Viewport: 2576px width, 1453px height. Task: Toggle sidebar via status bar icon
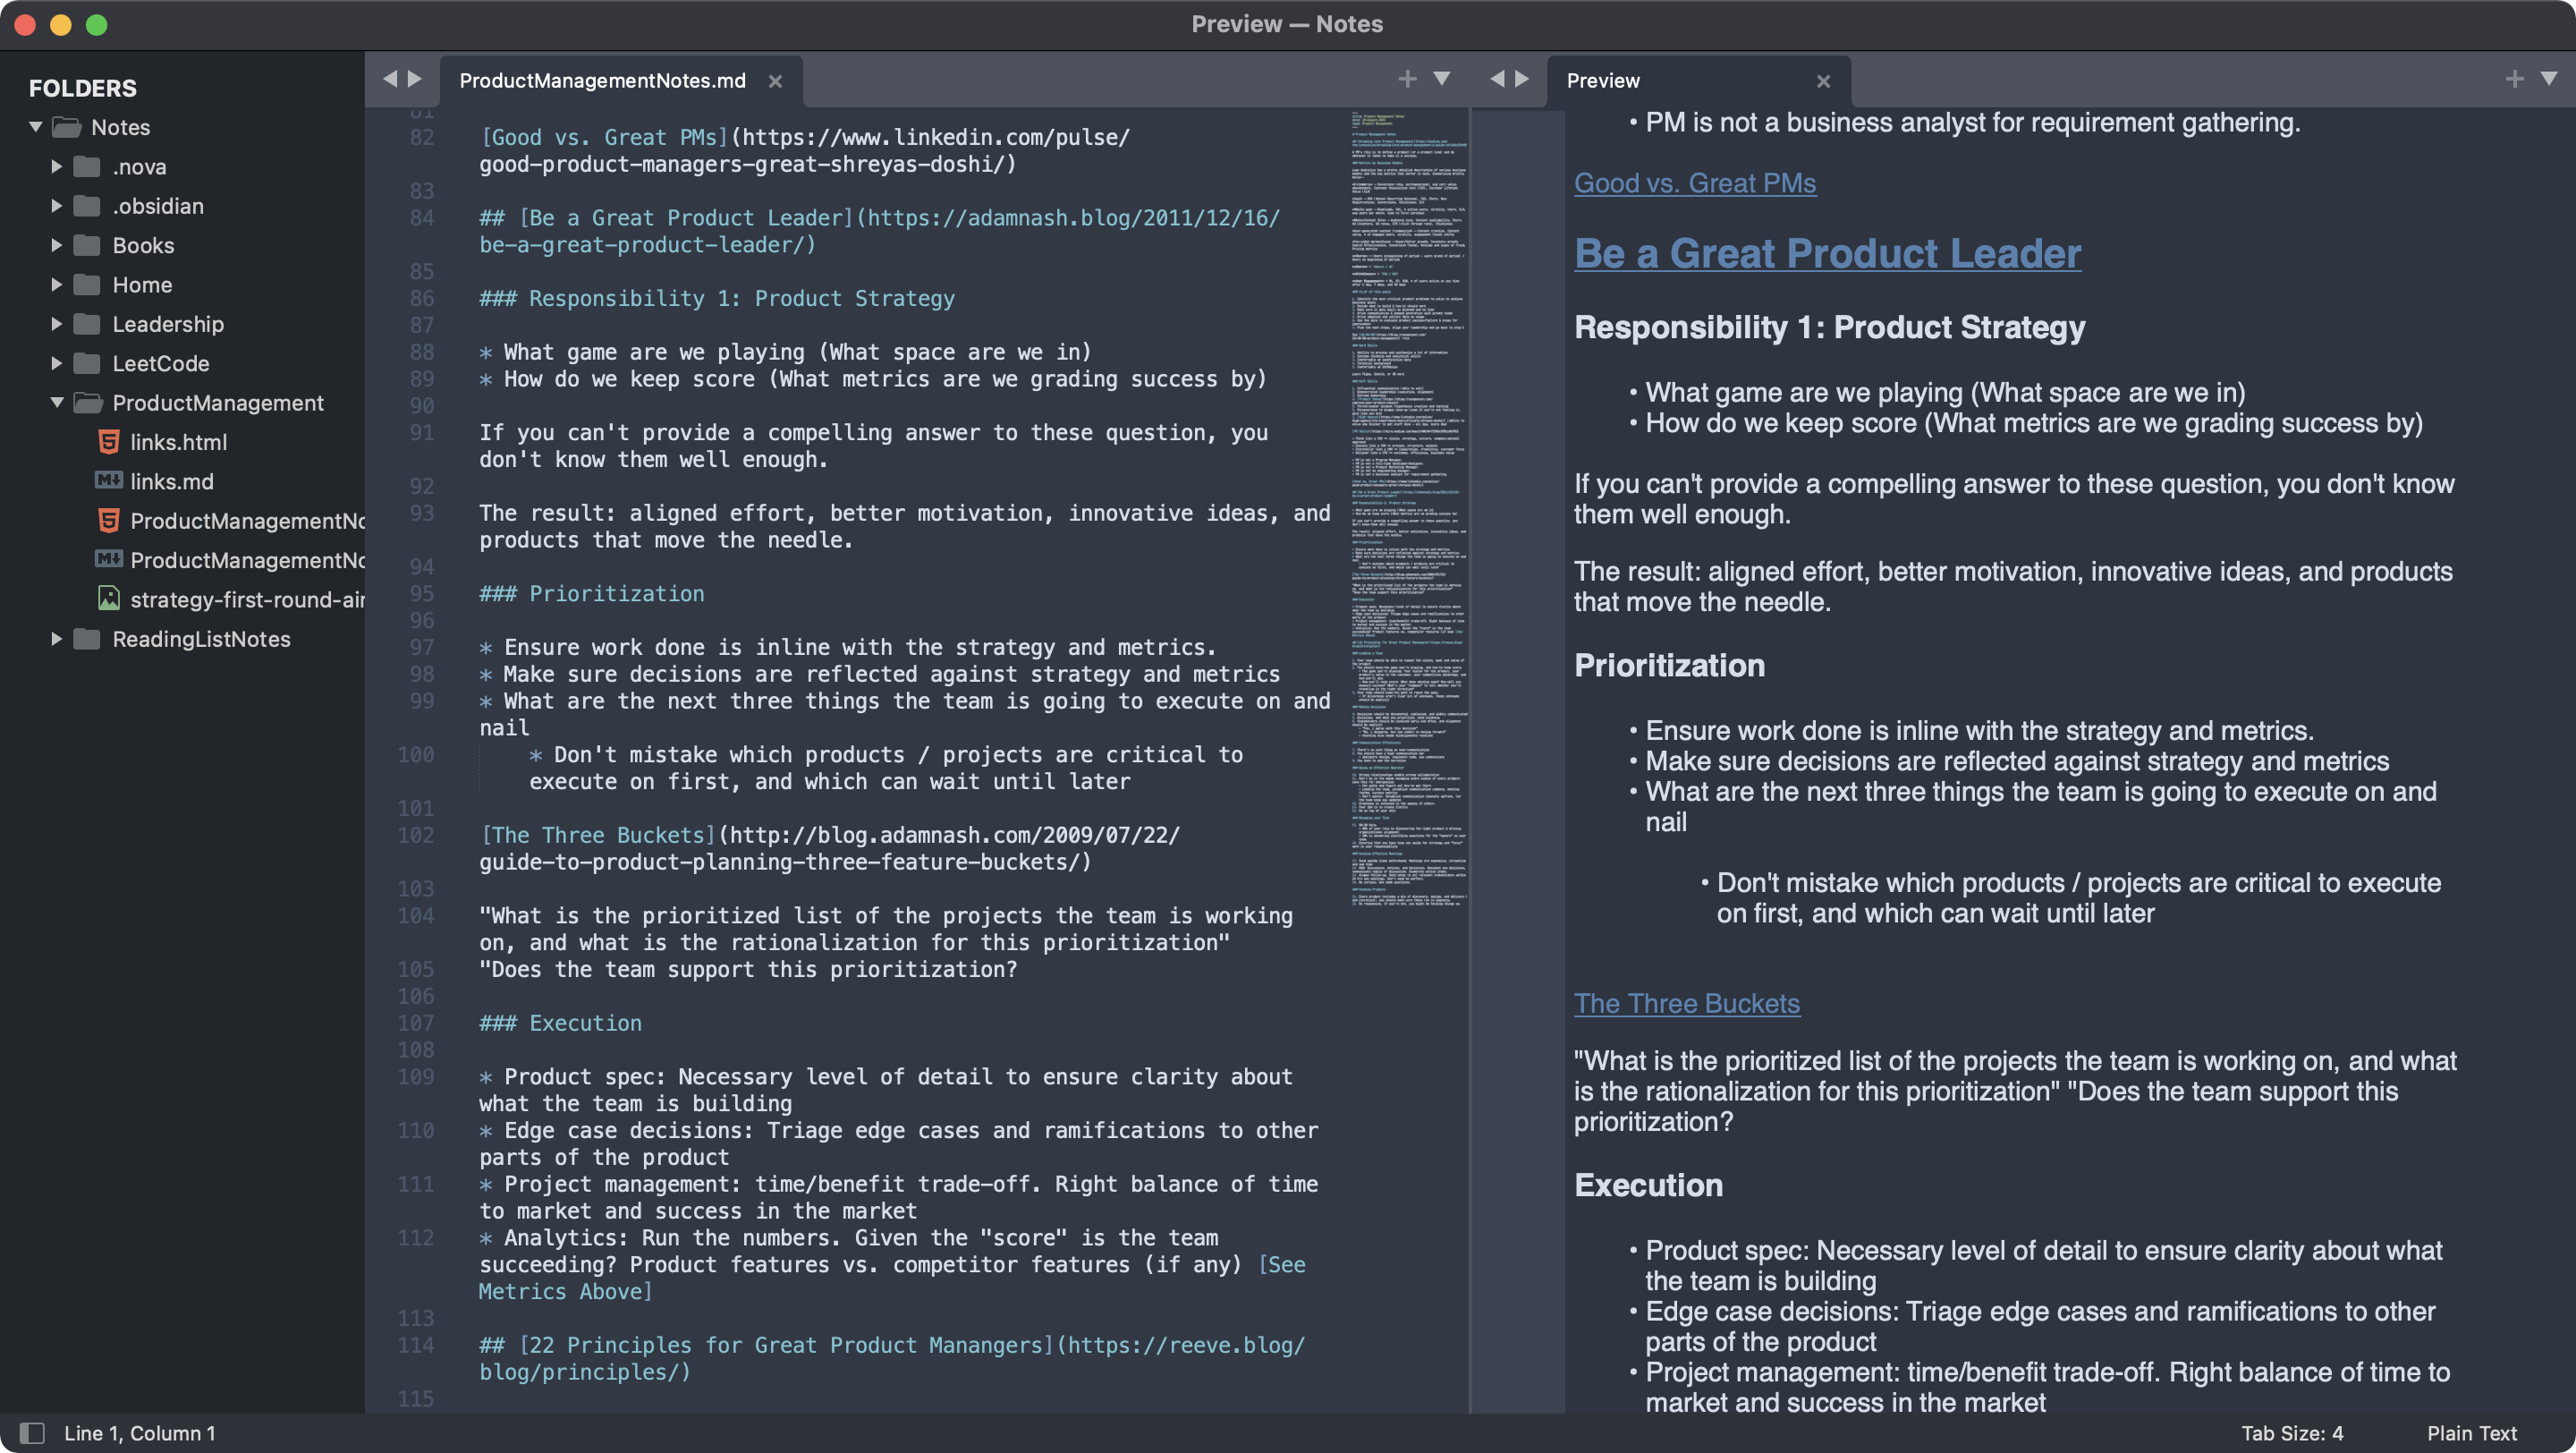pos(32,1432)
